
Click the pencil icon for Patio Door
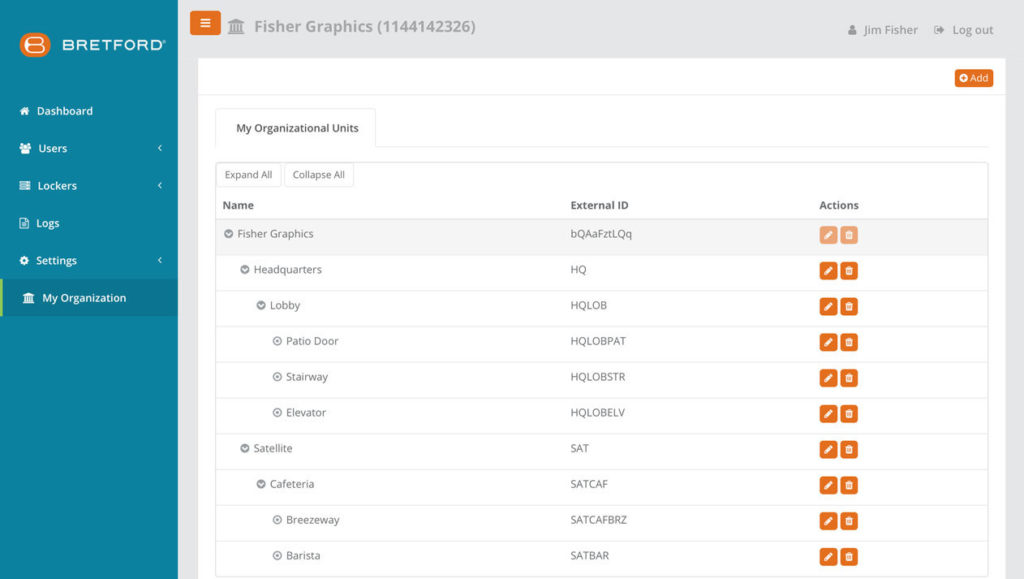coord(828,342)
